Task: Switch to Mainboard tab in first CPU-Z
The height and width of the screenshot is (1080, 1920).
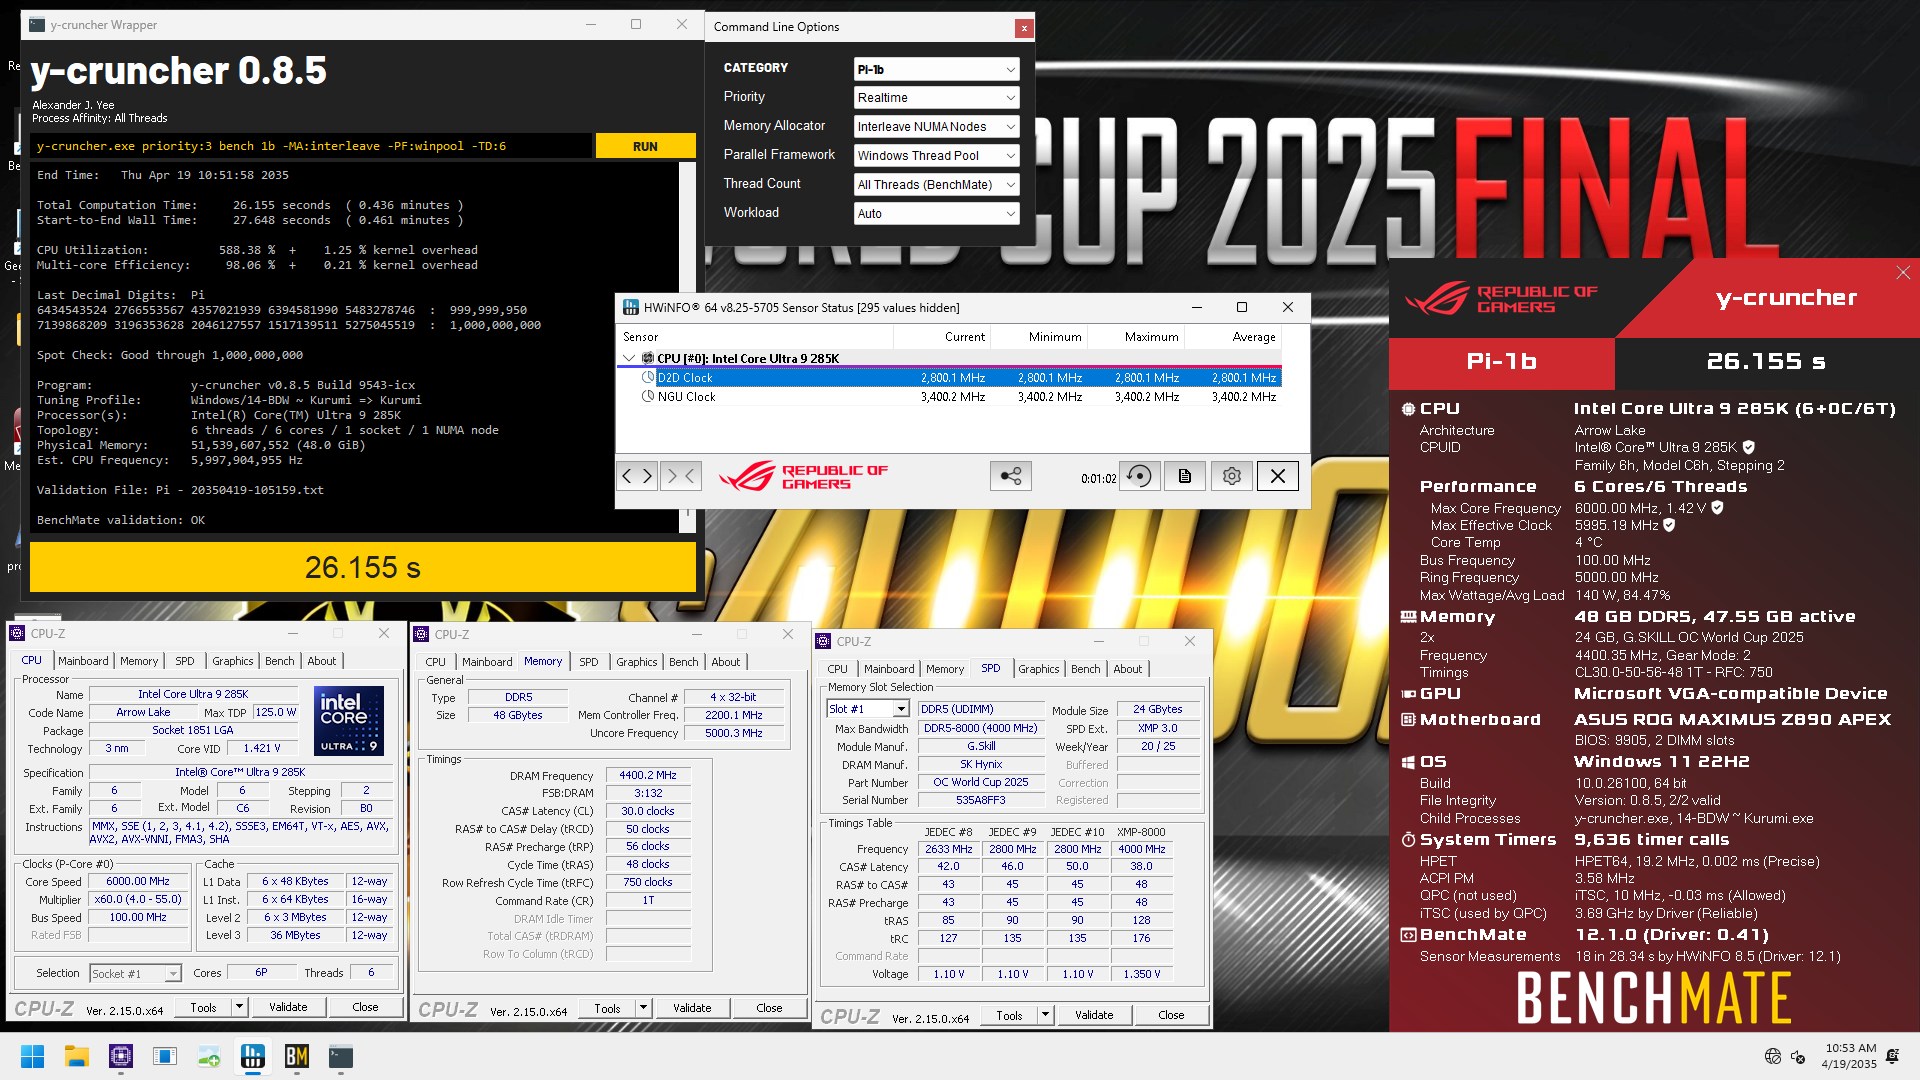Action: [83, 661]
